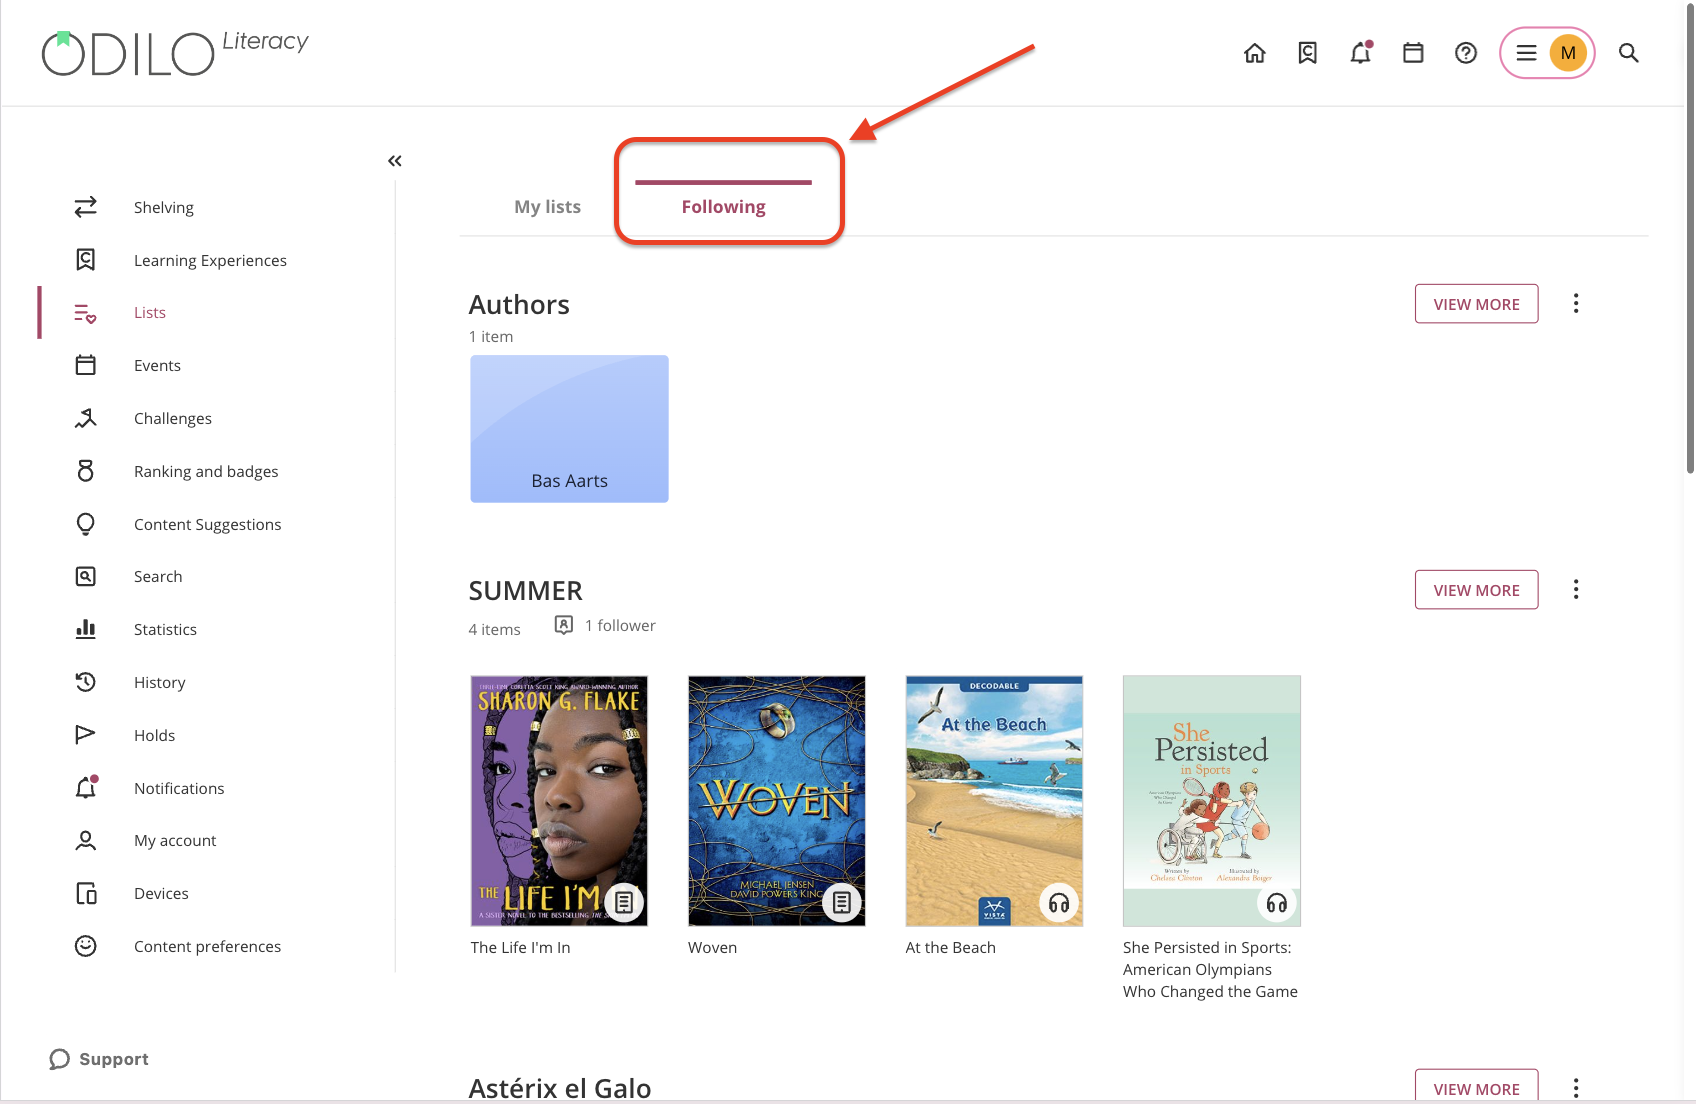
Task: Click the Woven title link
Action: (712, 947)
